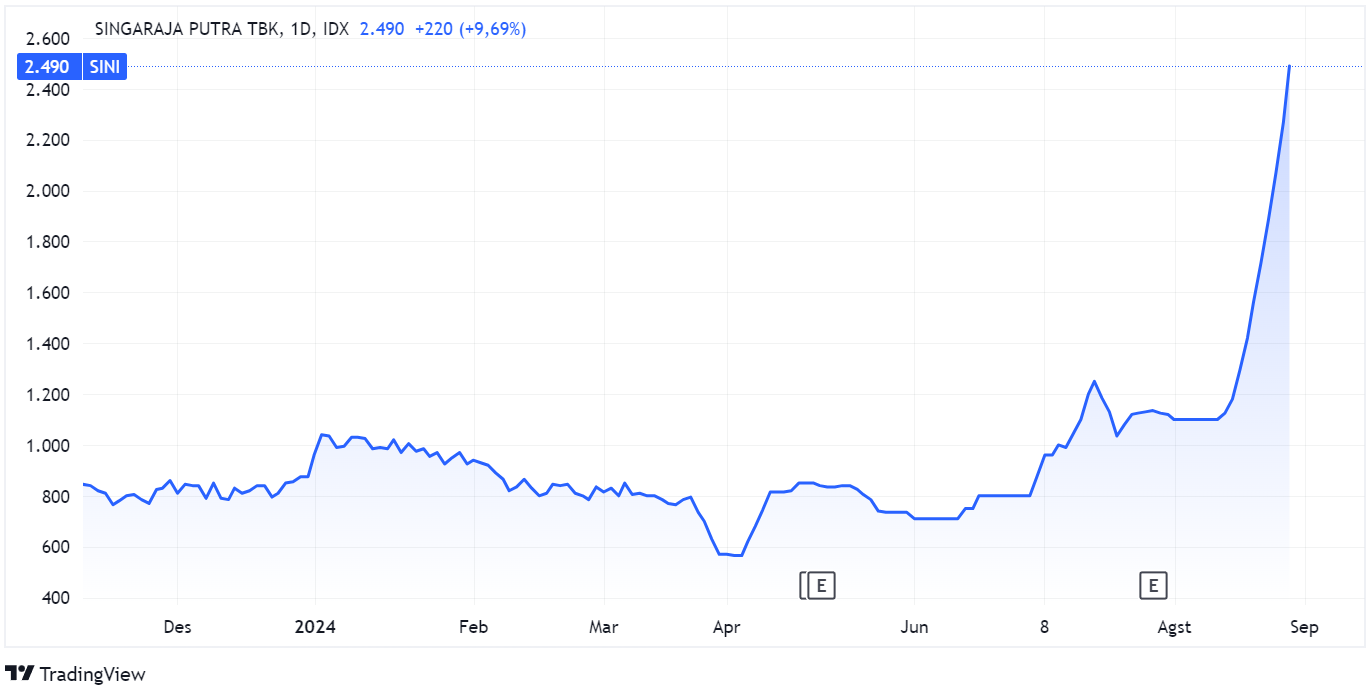
Task: Click the IDX exchange label
Action: click(x=336, y=29)
